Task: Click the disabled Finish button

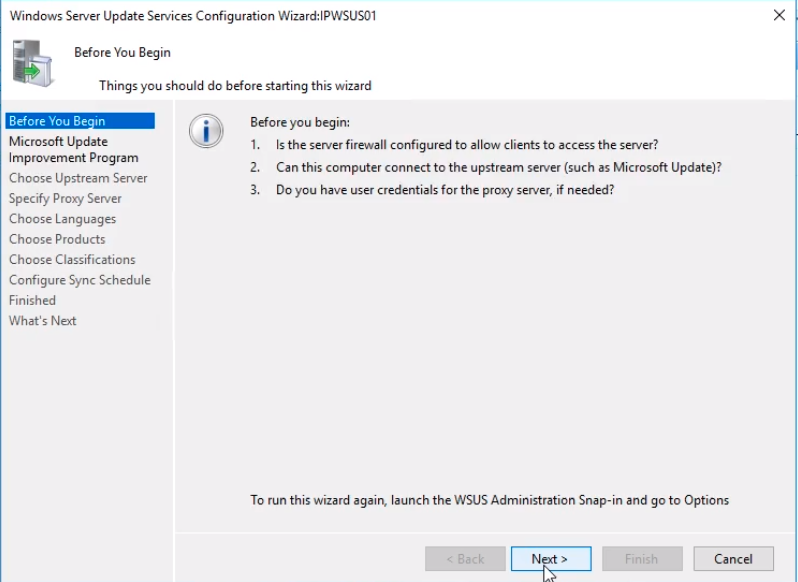Action: 642,559
